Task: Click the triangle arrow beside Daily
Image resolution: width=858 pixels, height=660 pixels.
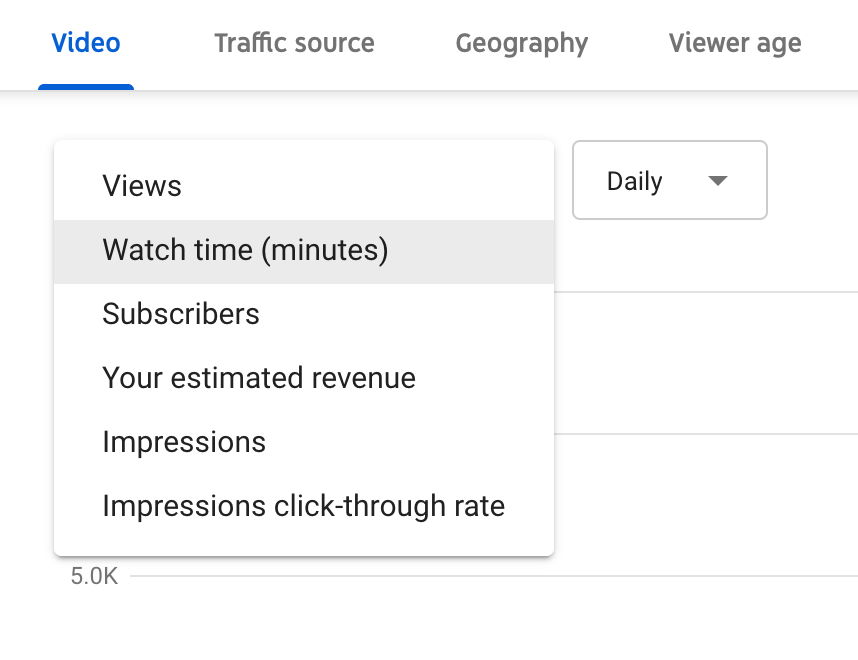Action: [717, 181]
